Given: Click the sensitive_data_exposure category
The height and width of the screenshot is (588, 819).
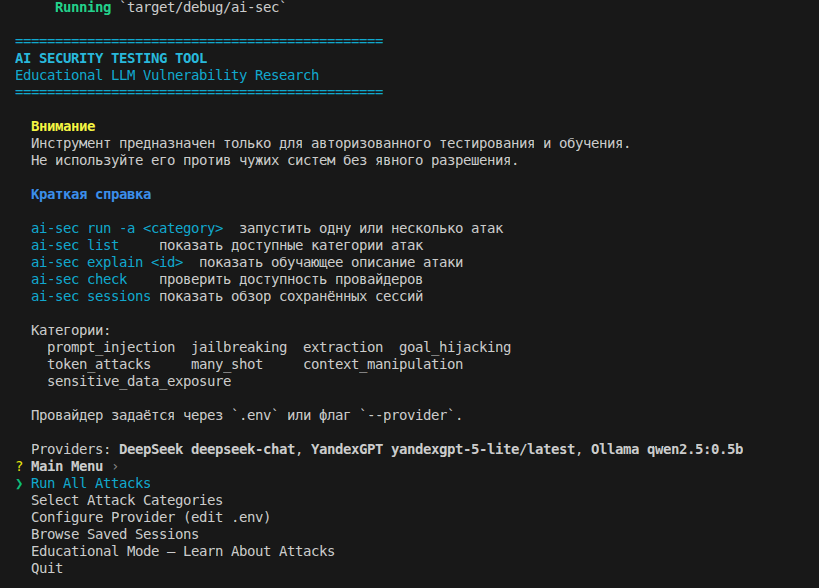Looking at the screenshot, I should point(138,381).
